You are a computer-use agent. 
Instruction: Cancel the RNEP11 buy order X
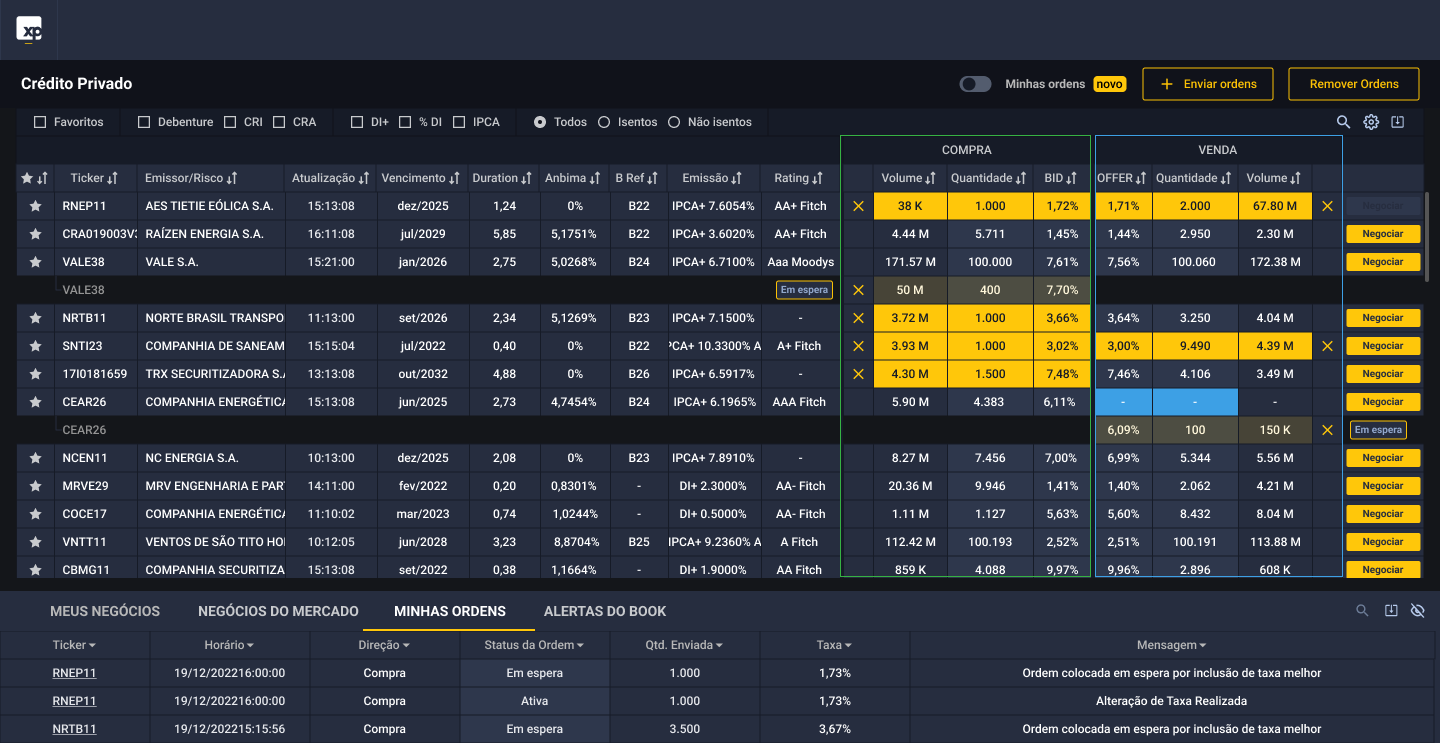[858, 206]
